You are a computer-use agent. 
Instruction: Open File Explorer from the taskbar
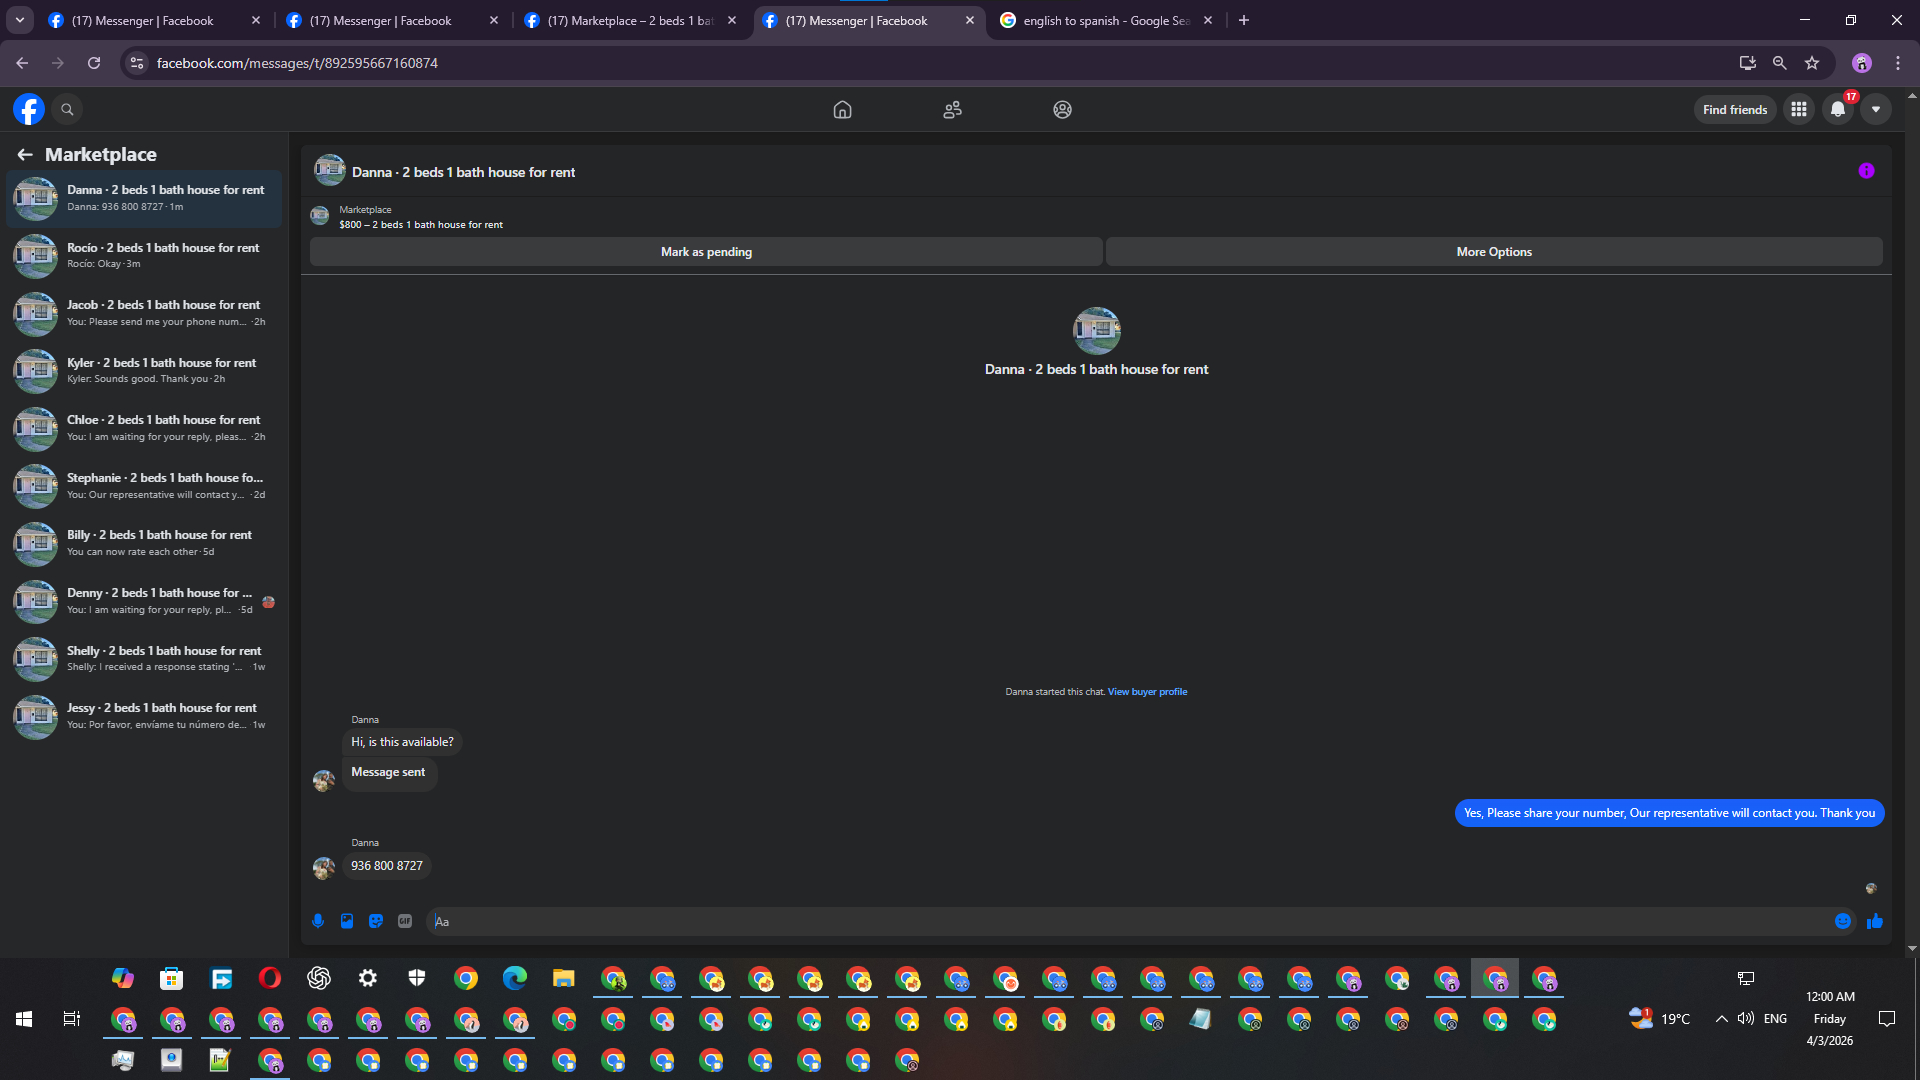coord(564,978)
